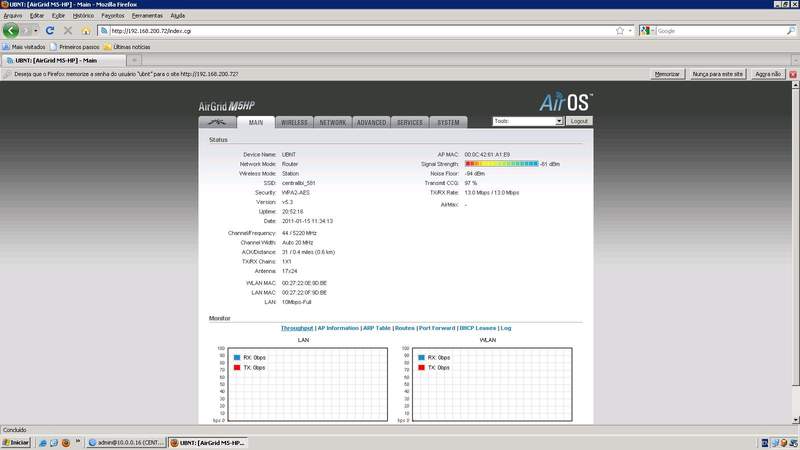
Task: Click the SSID value centralbi_581
Action: (298, 183)
